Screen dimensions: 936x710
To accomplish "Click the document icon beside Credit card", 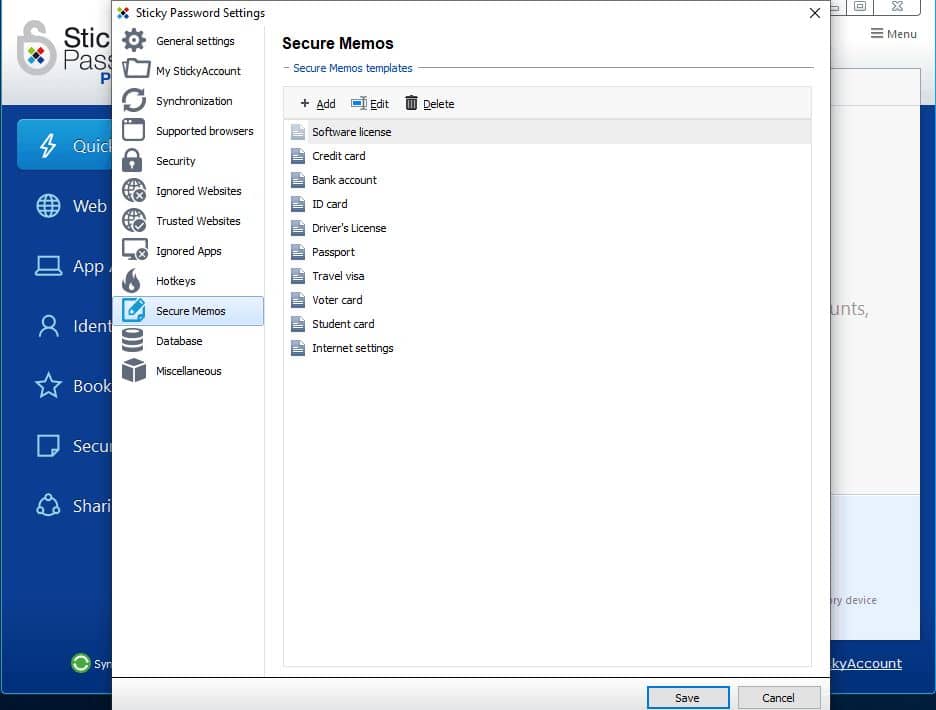I will (x=298, y=156).
